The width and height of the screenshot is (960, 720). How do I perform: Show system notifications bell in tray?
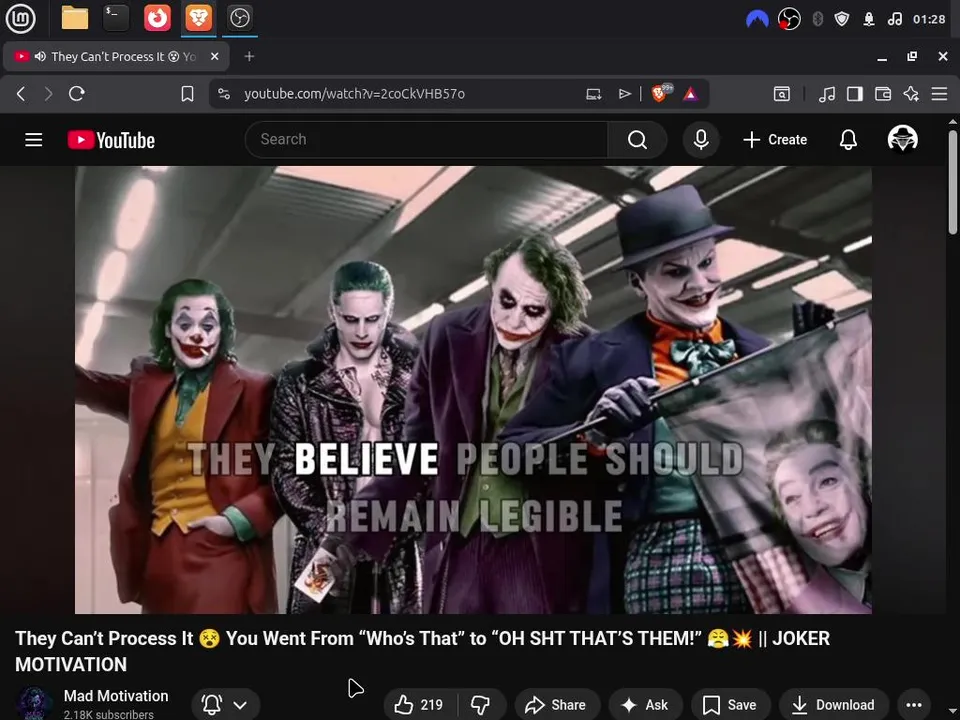click(869, 20)
